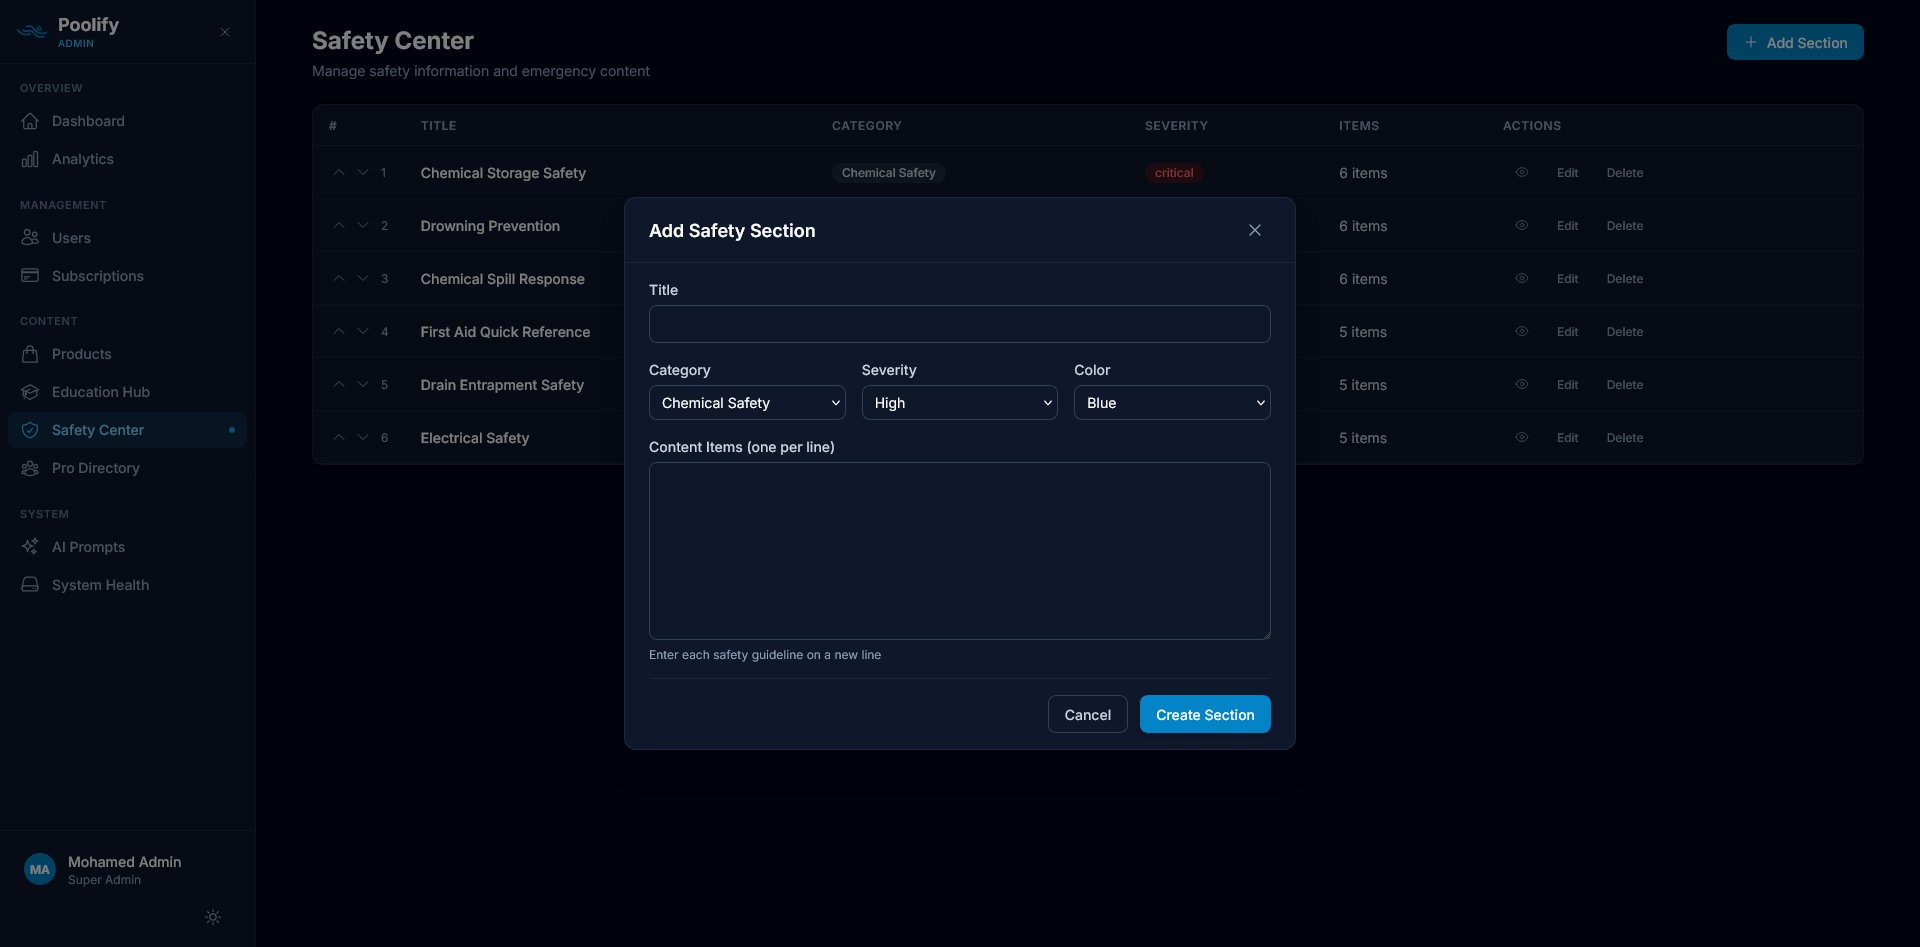Open Products using its bag icon

click(x=30, y=353)
